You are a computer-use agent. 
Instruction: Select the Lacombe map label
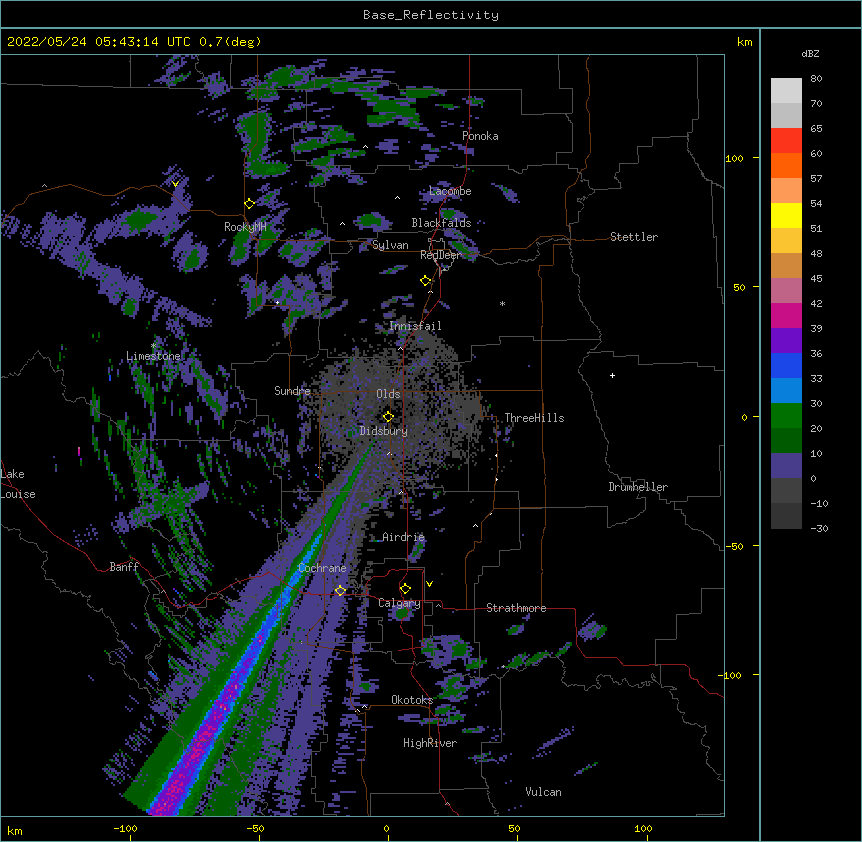[450, 191]
